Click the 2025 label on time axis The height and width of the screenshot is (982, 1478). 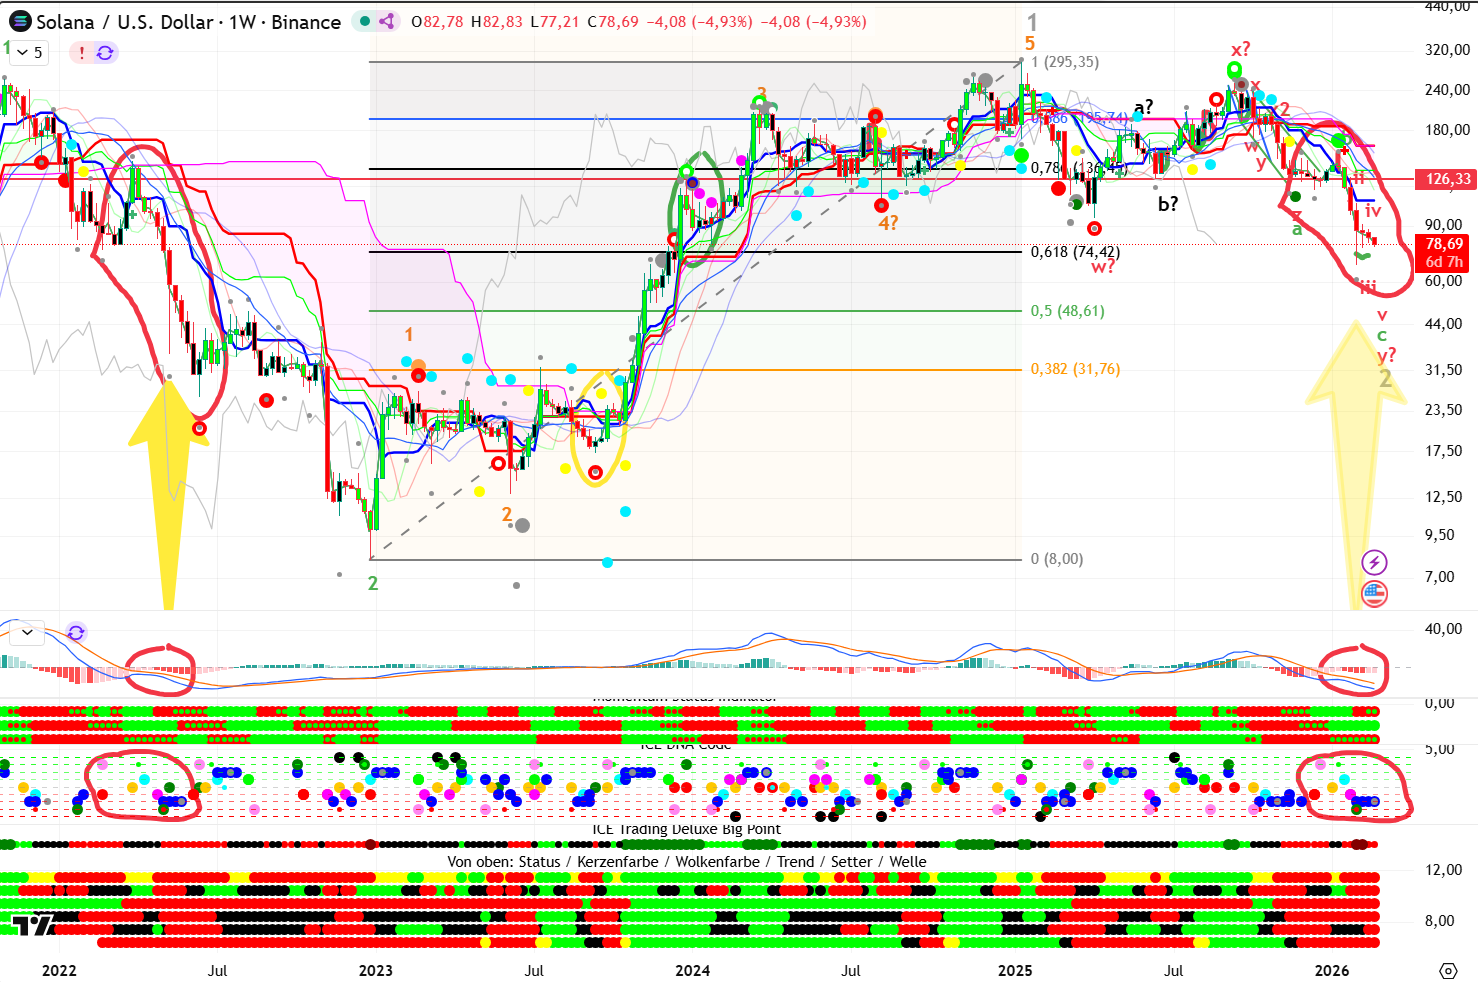pyautogui.click(x=1014, y=970)
